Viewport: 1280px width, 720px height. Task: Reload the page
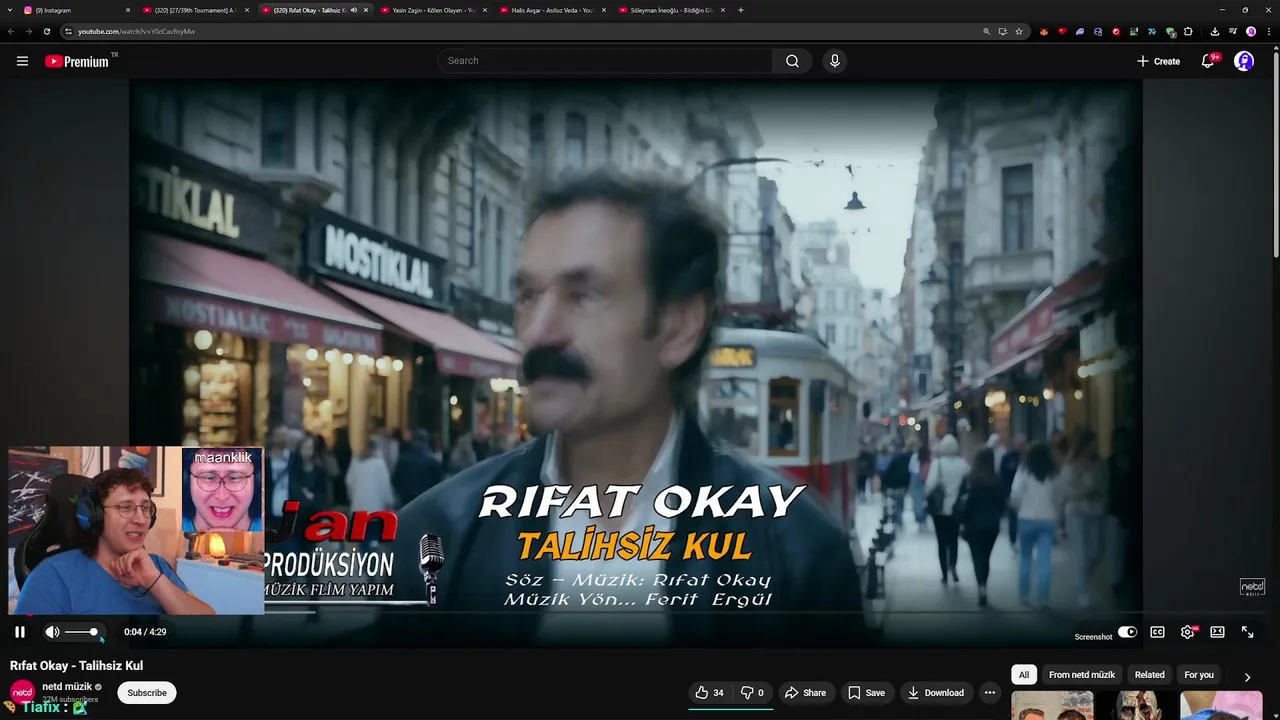click(46, 31)
